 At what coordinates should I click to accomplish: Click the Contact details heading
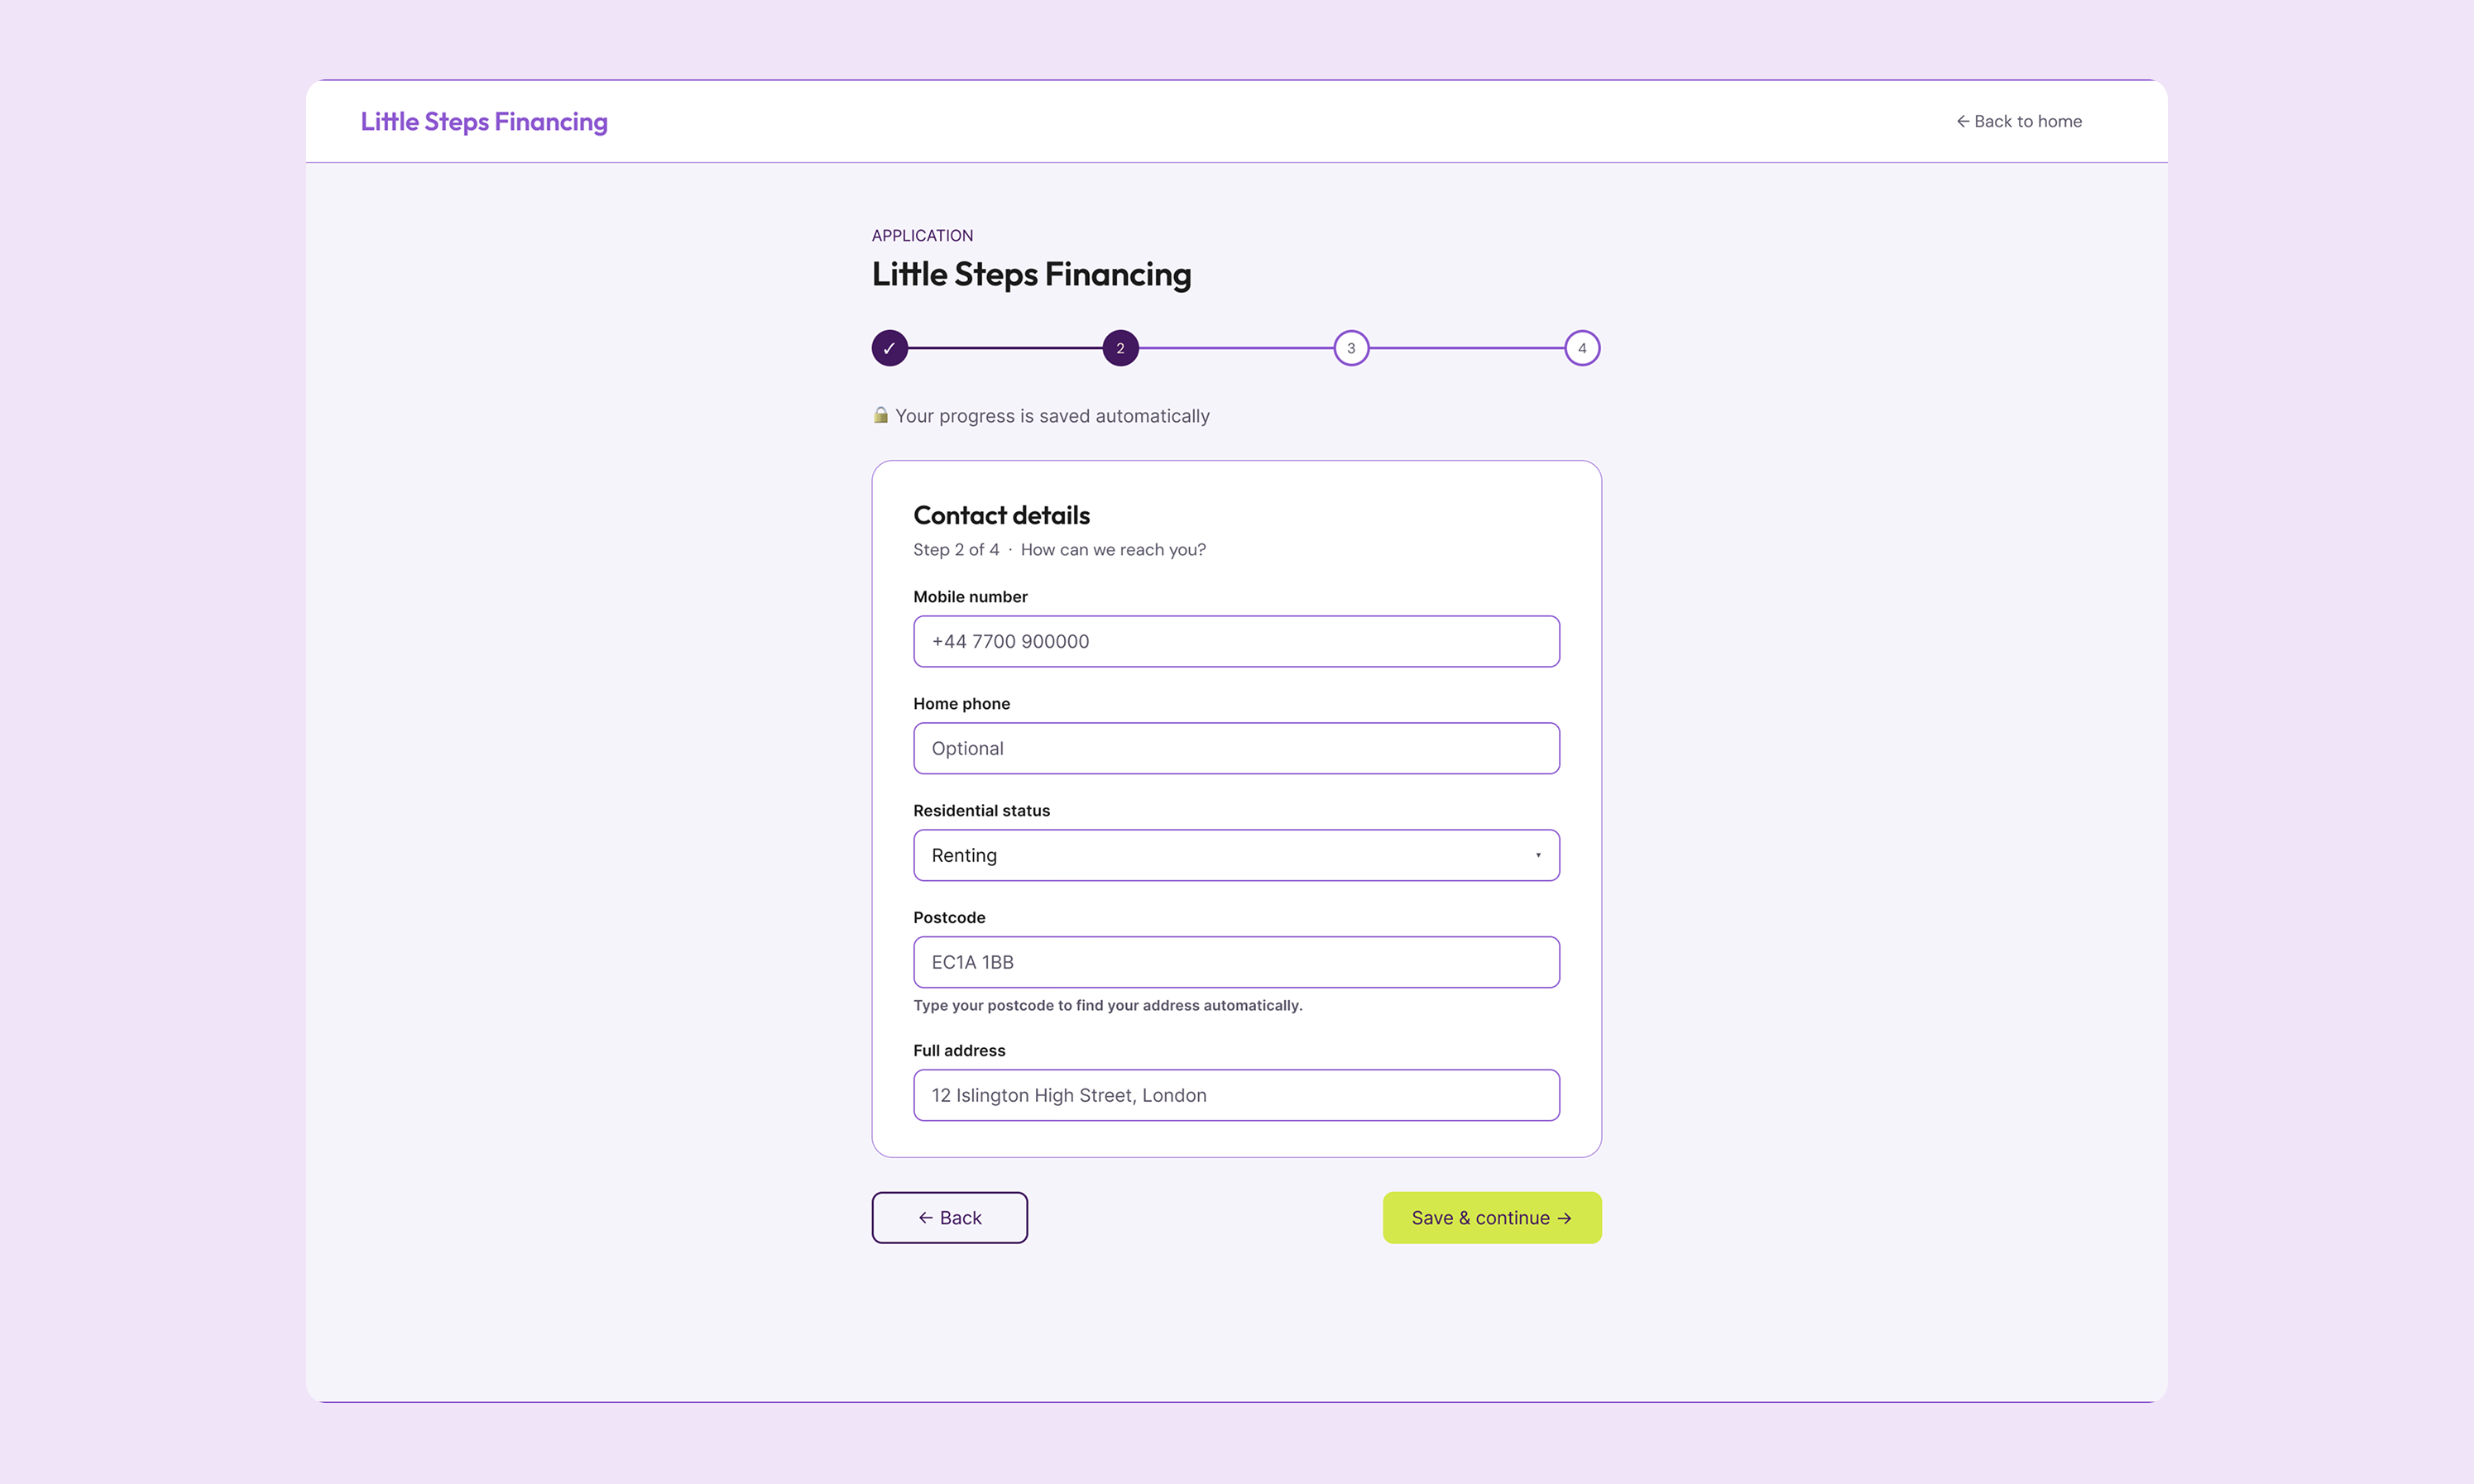[x=1001, y=515]
